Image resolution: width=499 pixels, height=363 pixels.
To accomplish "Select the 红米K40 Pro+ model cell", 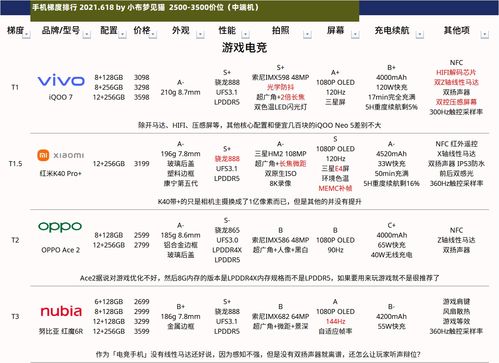I will pyautogui.click(x=61, y=173).
